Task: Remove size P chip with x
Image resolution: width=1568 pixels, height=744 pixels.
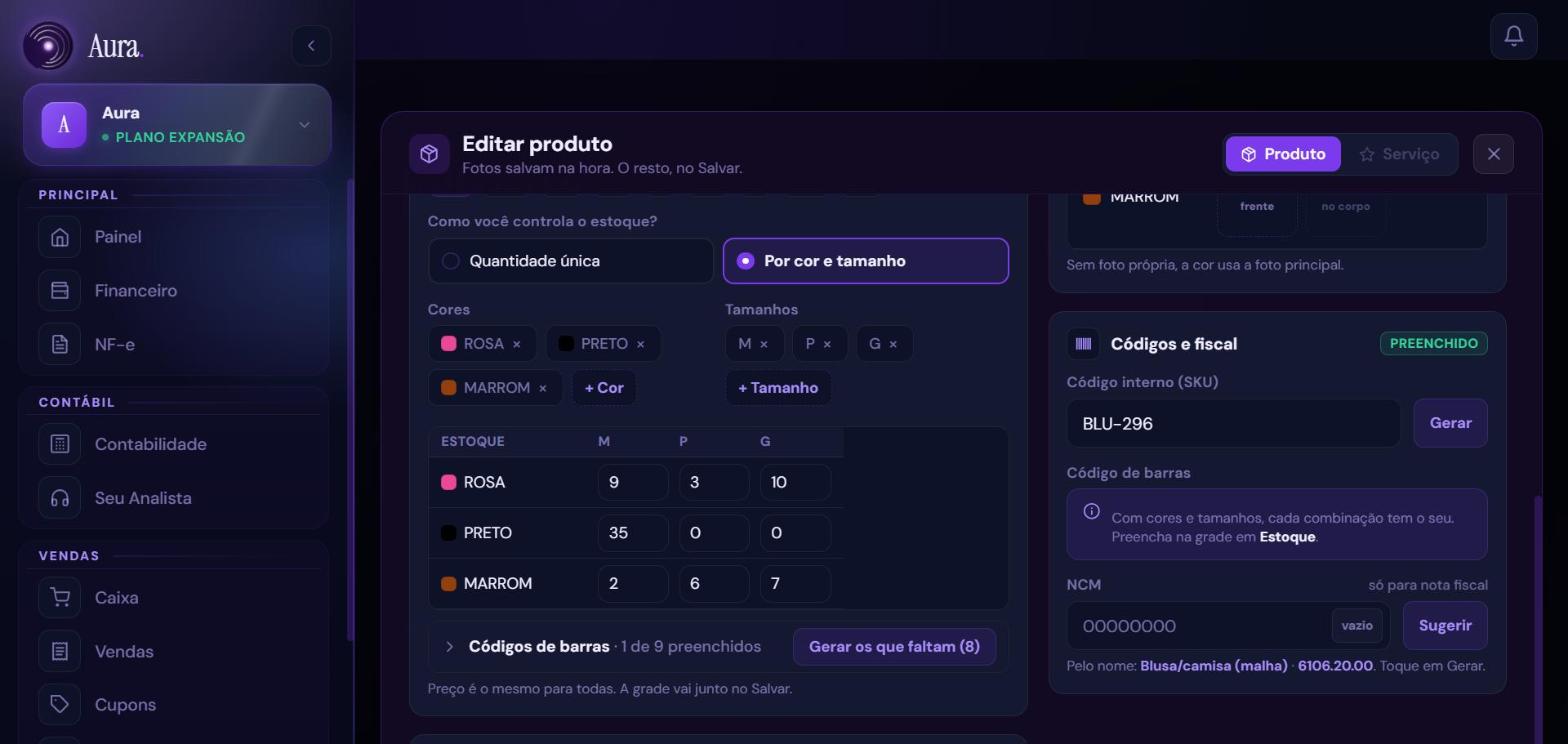Action: pyautogui.click(x=826, y=344)
